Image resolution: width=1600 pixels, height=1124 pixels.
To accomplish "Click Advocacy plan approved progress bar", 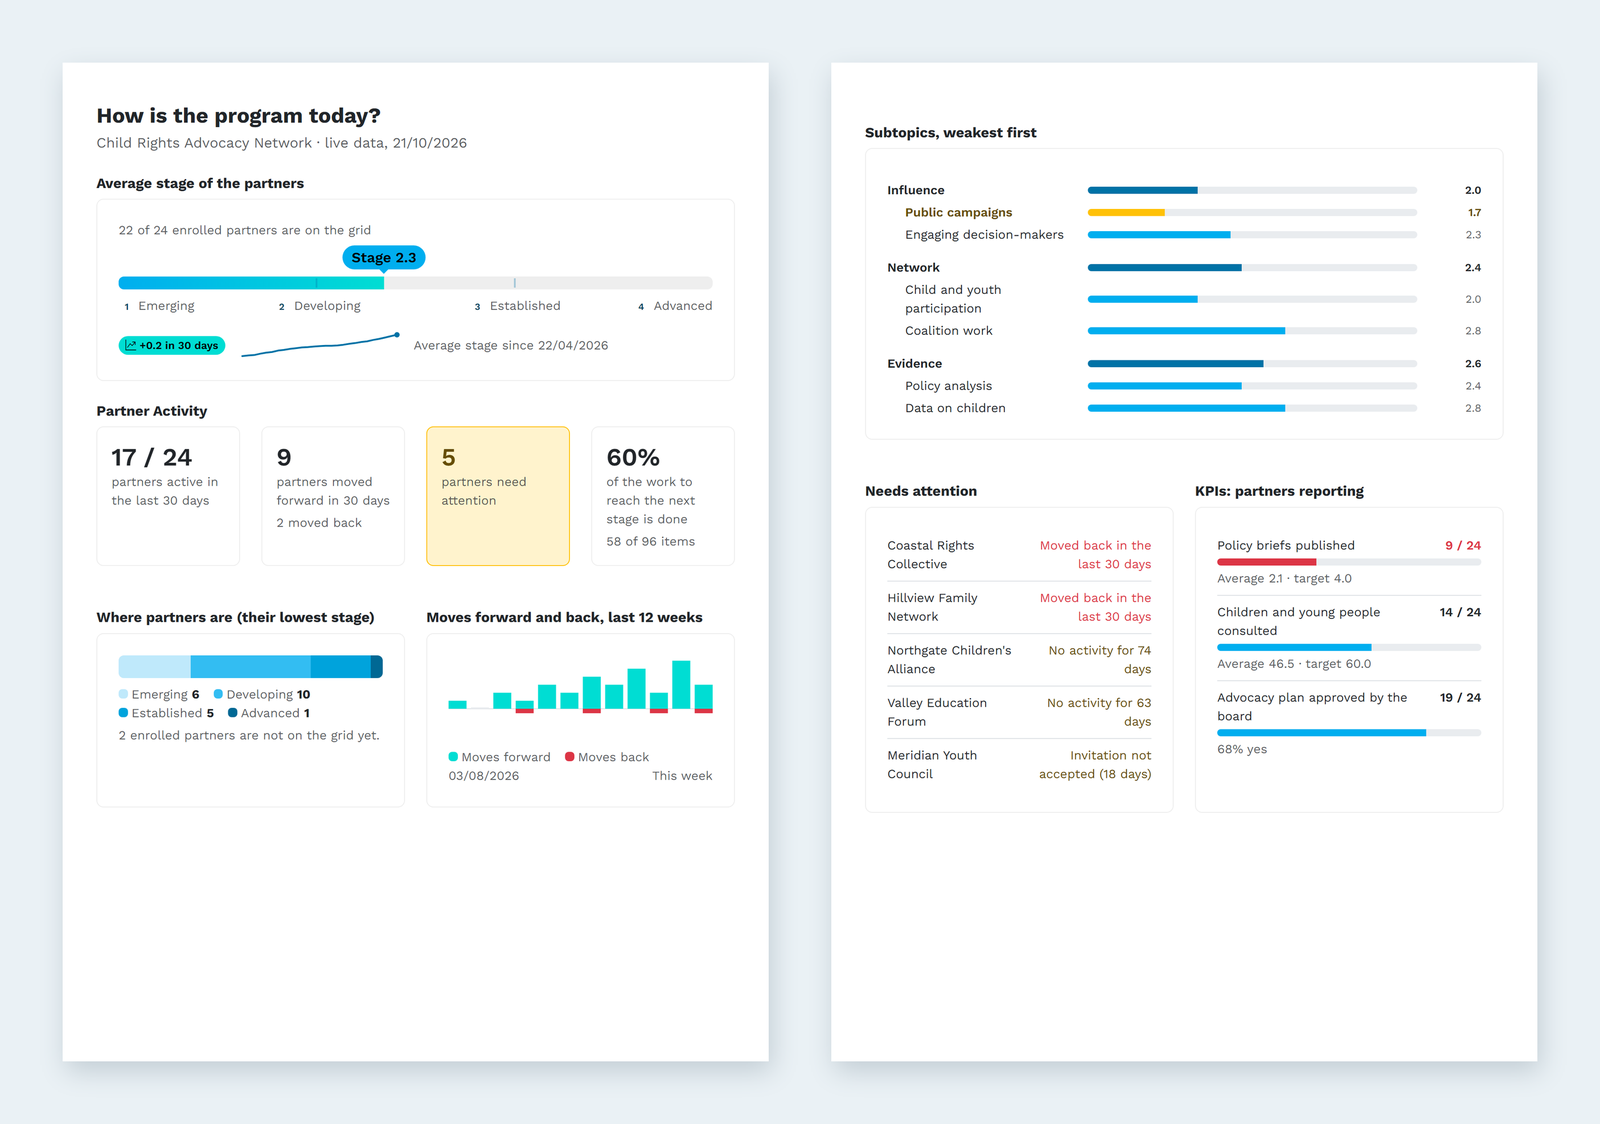I will pos(1349,733).
